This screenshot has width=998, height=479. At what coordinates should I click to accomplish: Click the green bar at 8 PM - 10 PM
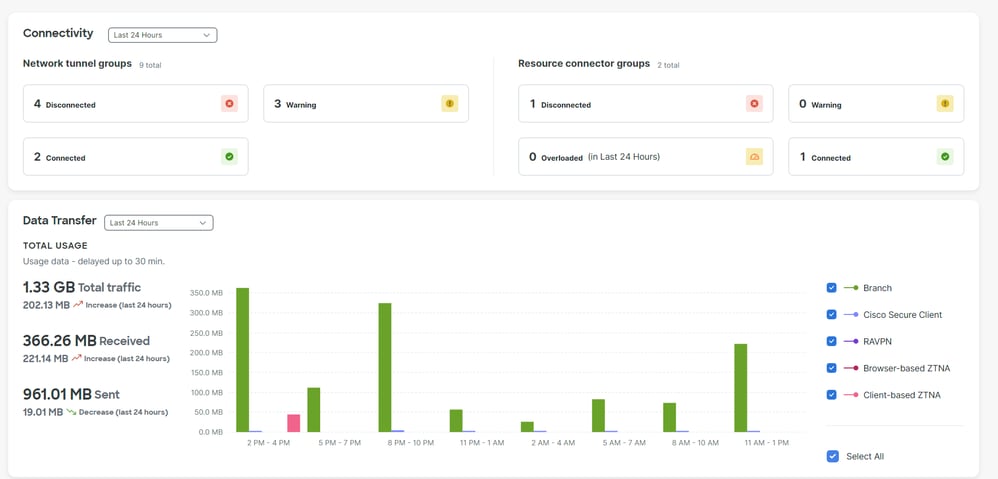coord(385,368)
